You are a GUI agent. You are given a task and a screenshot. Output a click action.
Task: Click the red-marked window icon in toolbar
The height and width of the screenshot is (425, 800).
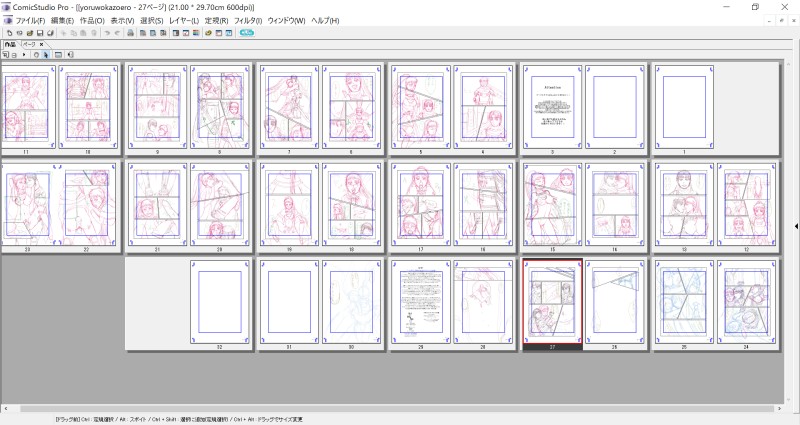[x=186, y=33]
